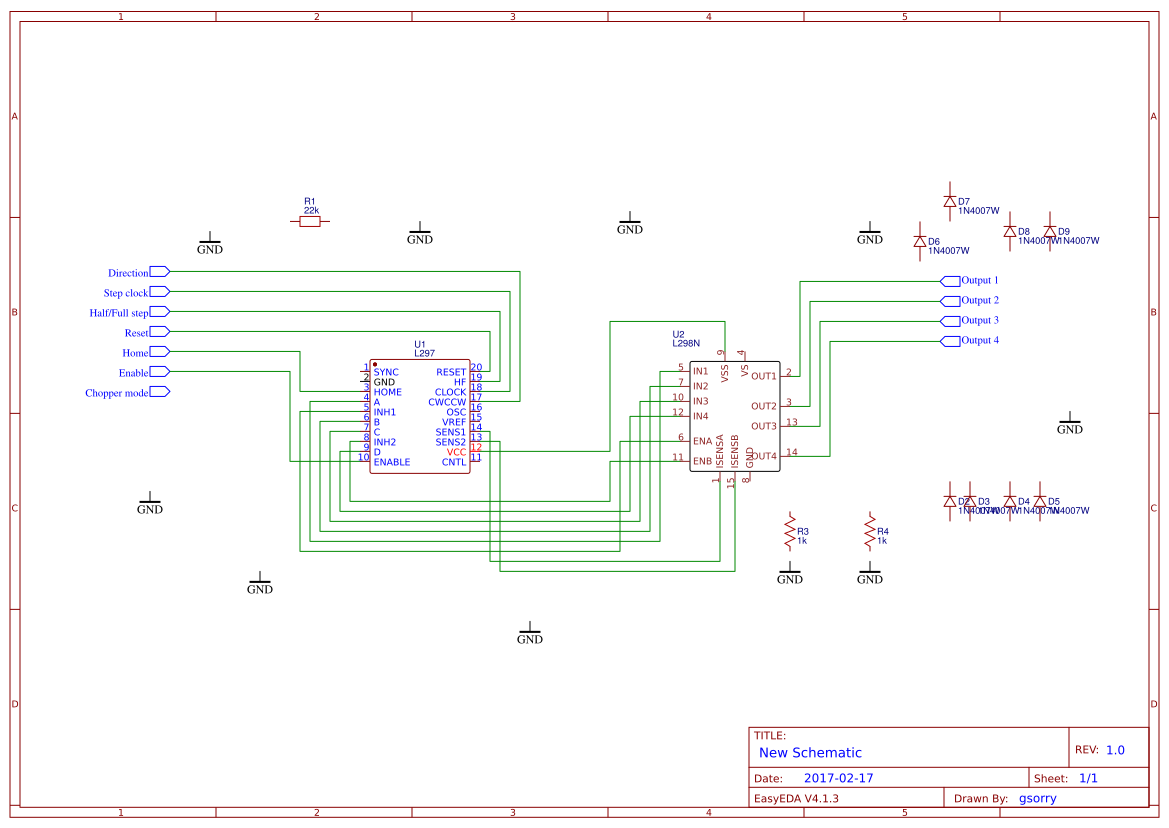Click the CWCCW pin label on U1
This screenshot has width=1169, height=828.
tap(447, 402)
